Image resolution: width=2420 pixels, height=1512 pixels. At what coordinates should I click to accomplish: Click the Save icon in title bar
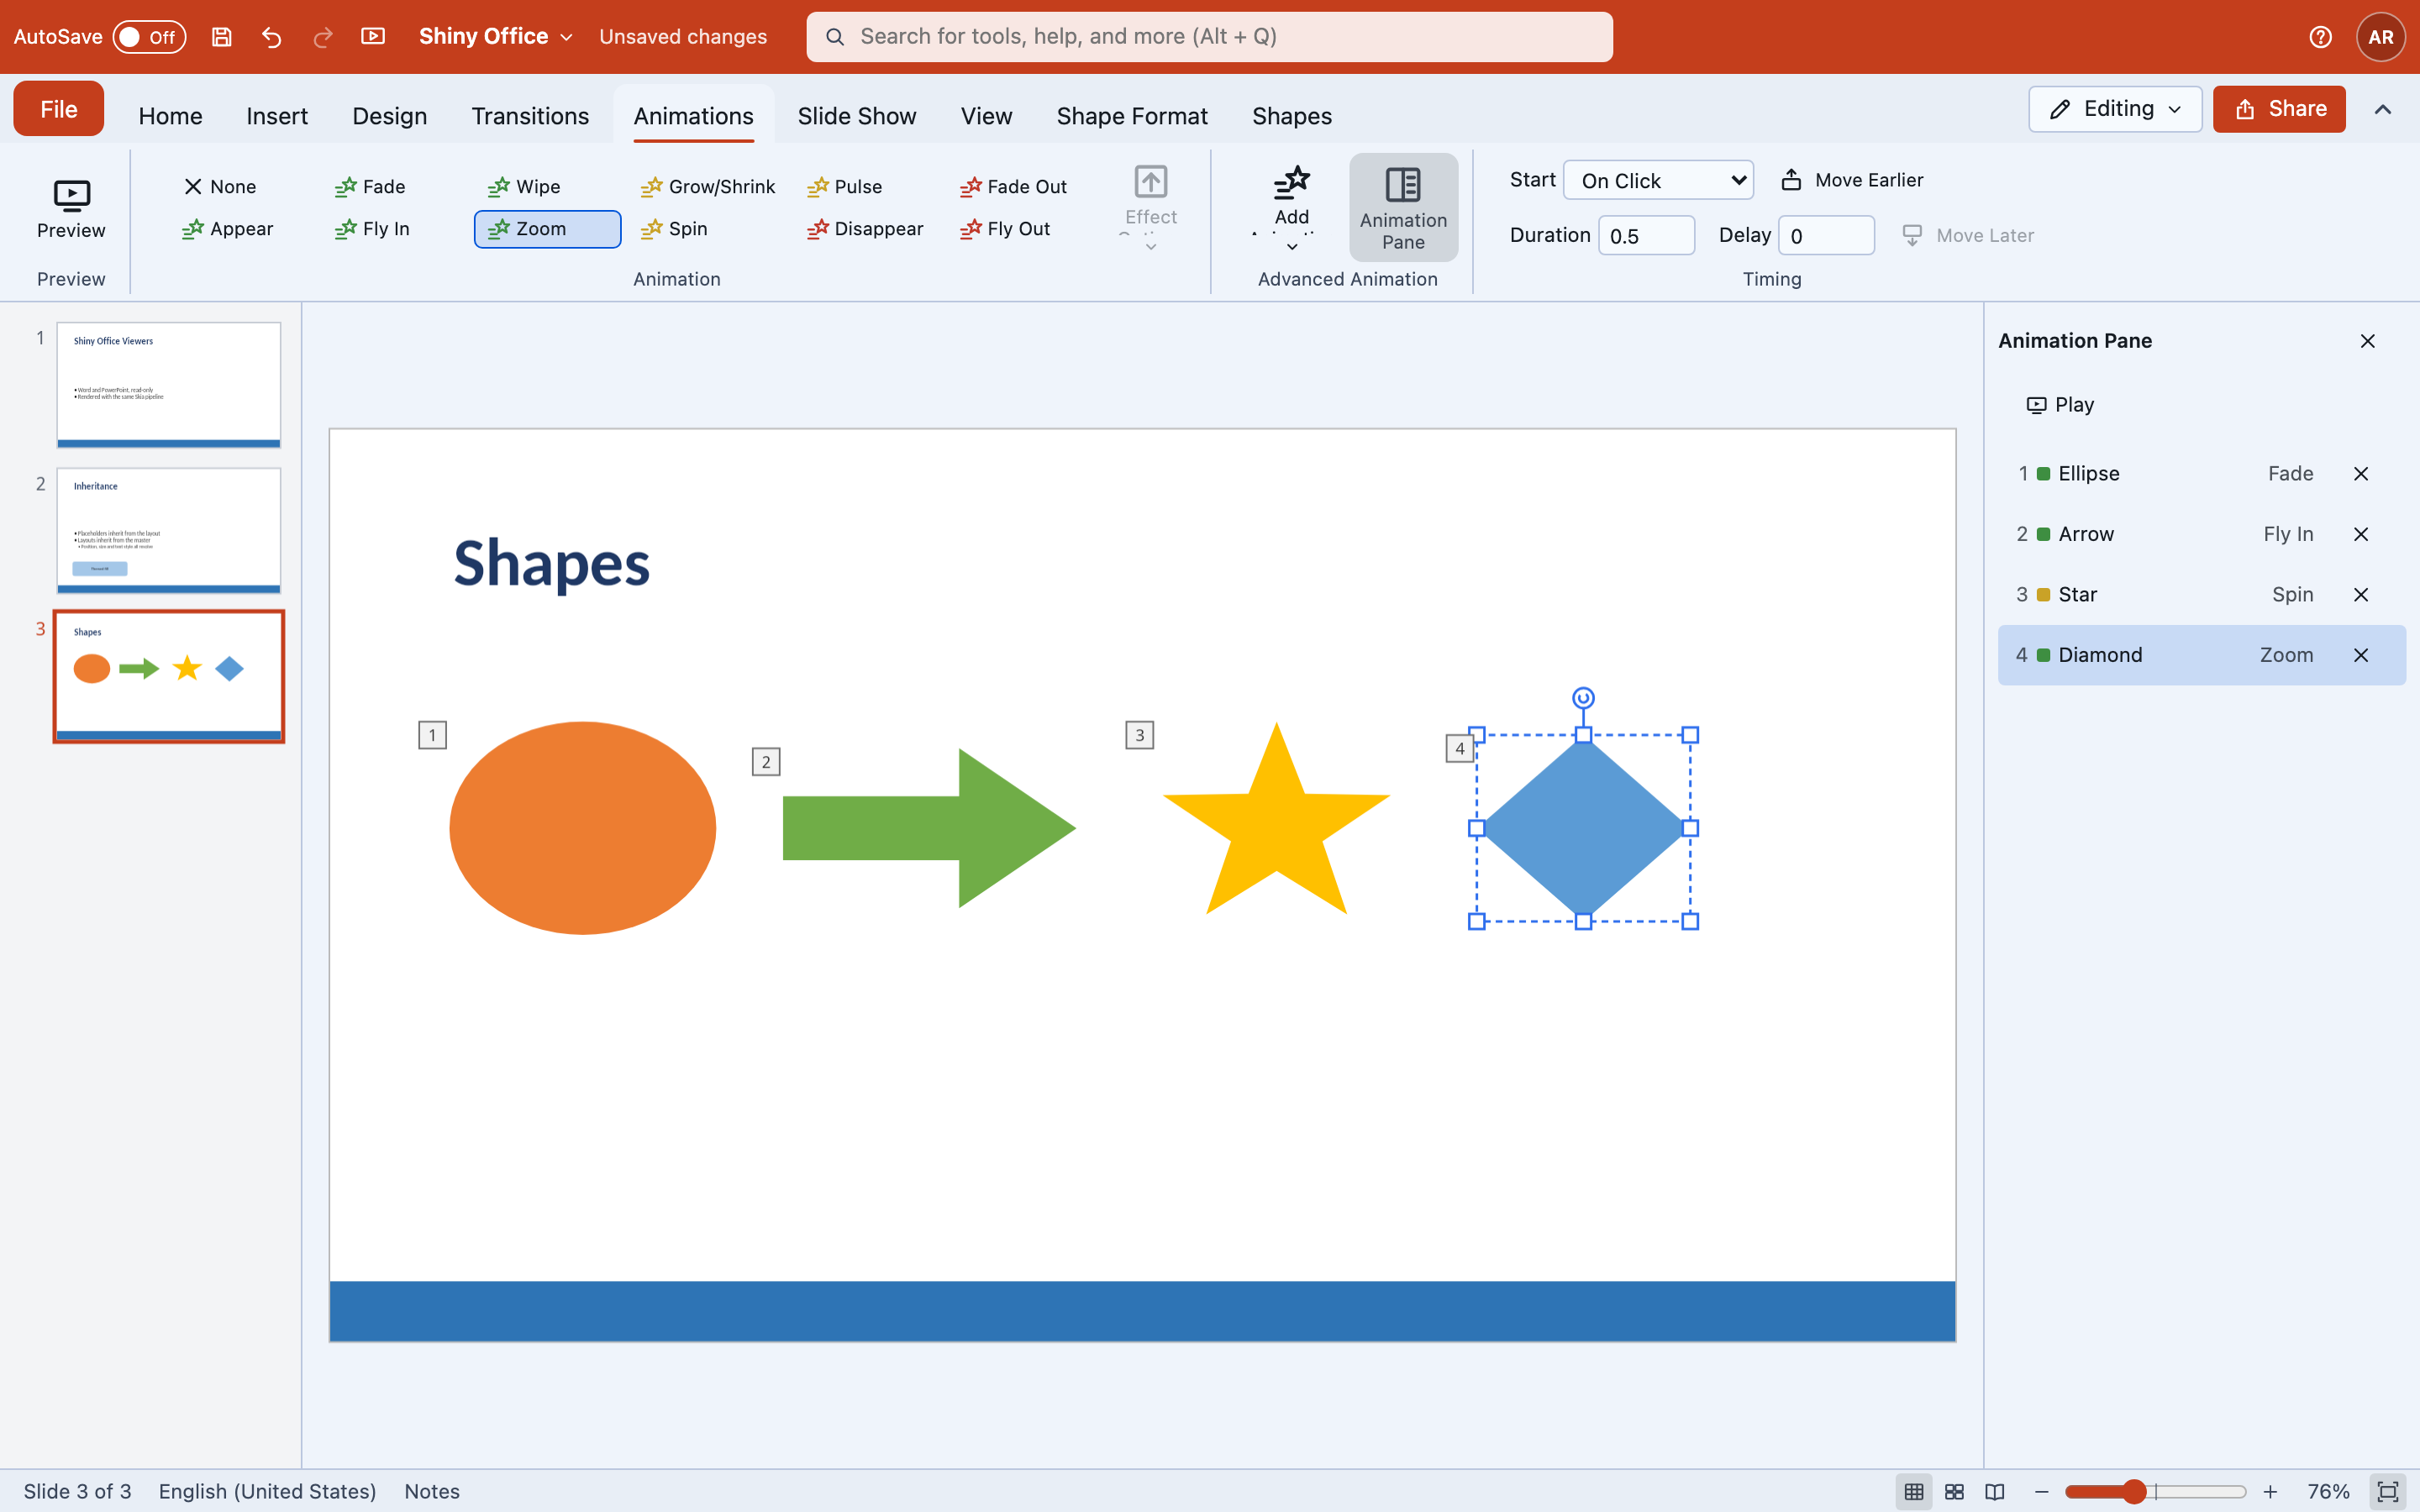222,37
